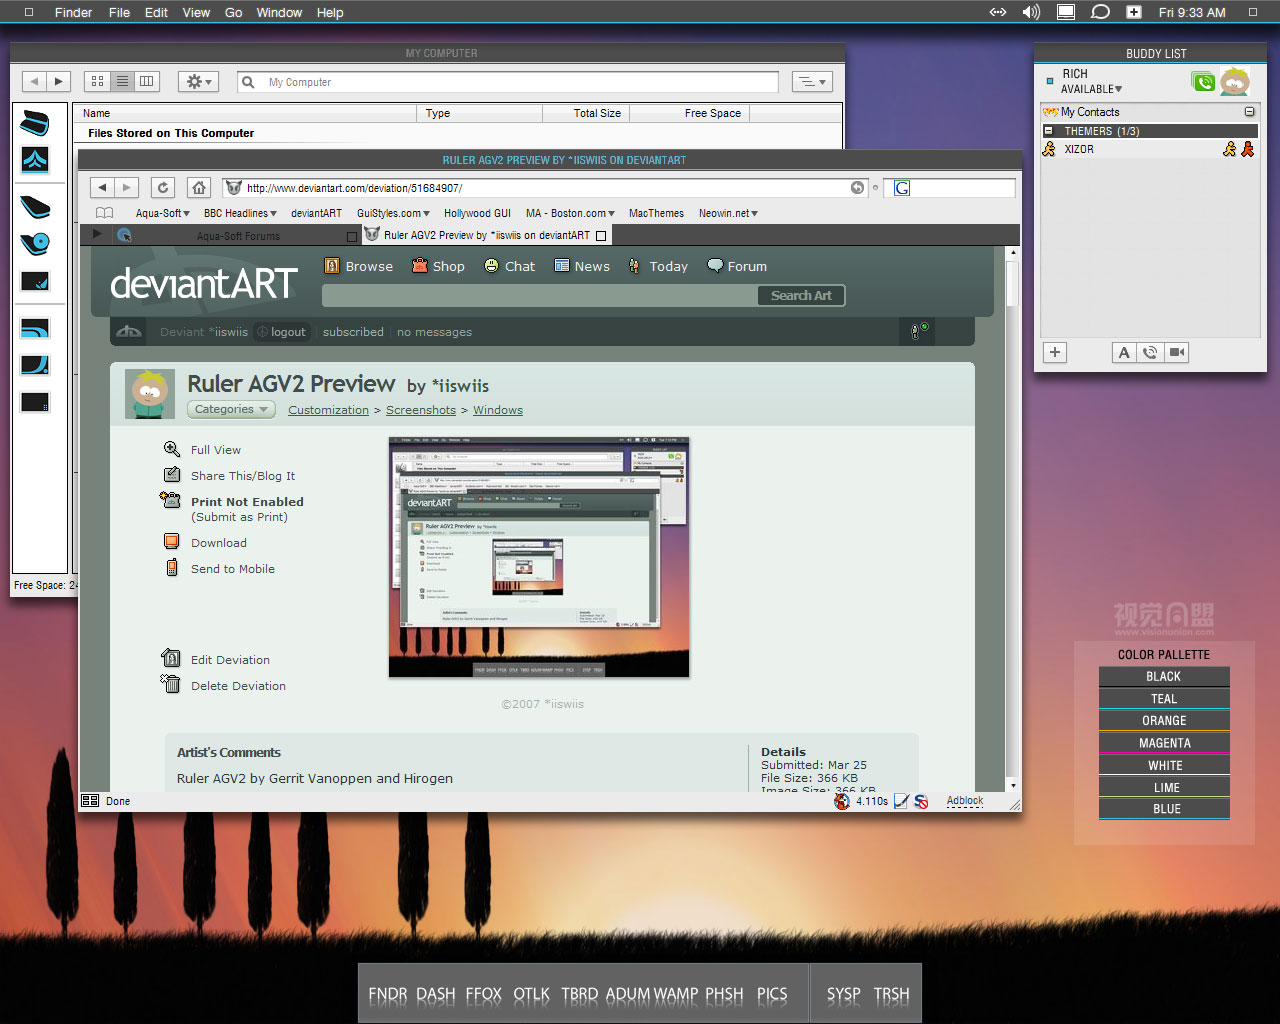This screenshot has height=1024, width=1280.
Task: Open the Browse section on deviantART
Action: (x=359, y=266)
